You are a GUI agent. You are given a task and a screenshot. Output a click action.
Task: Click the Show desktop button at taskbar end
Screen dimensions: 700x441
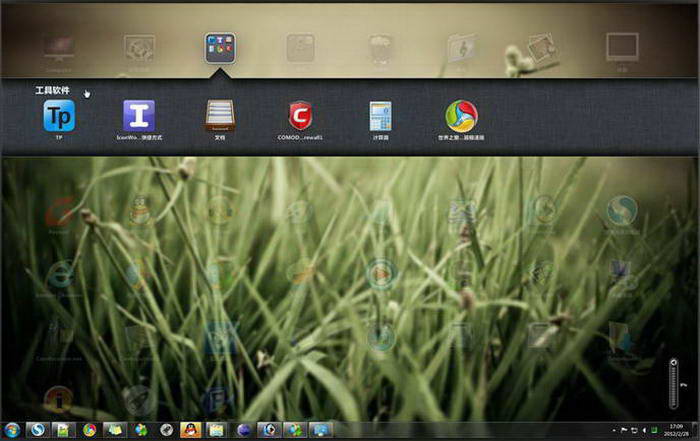click(696, 430)
